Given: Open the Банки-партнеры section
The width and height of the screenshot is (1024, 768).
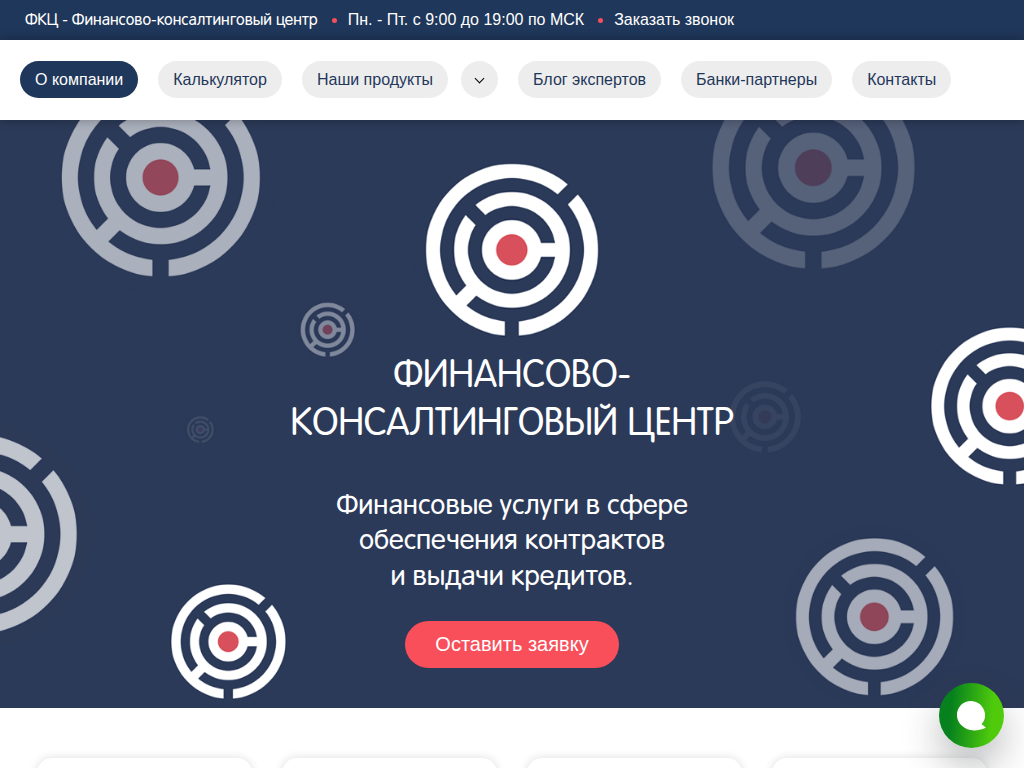Looking at the screenshot, I should point(756,80).
